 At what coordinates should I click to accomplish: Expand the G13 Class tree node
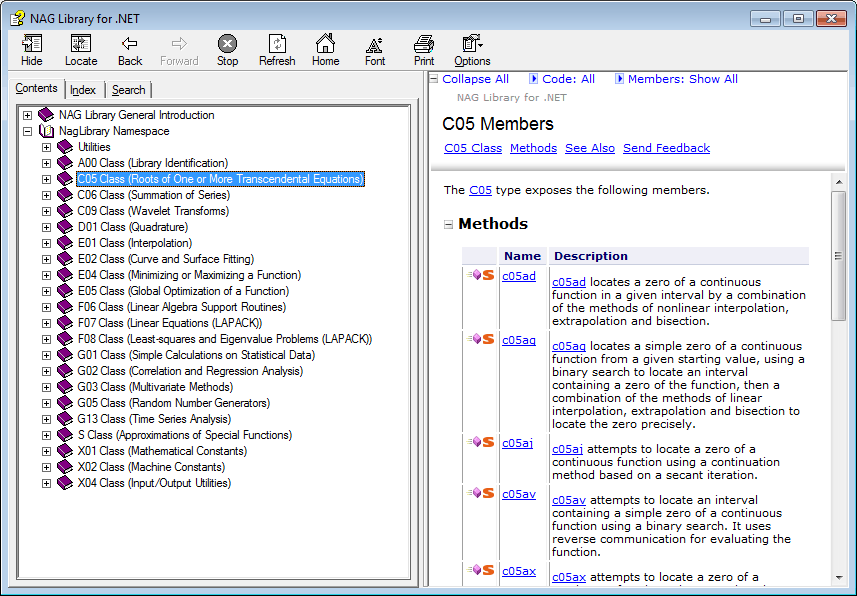(x=46, y=419)
